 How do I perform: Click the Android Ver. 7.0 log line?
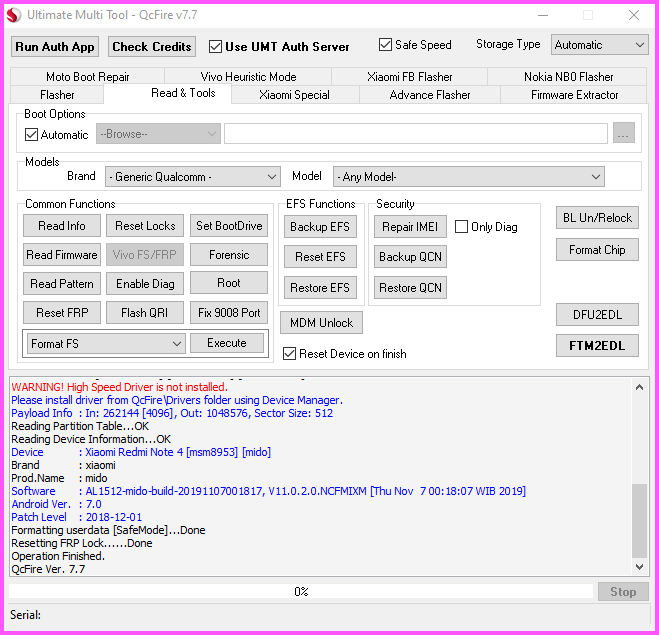coord(56,504)
